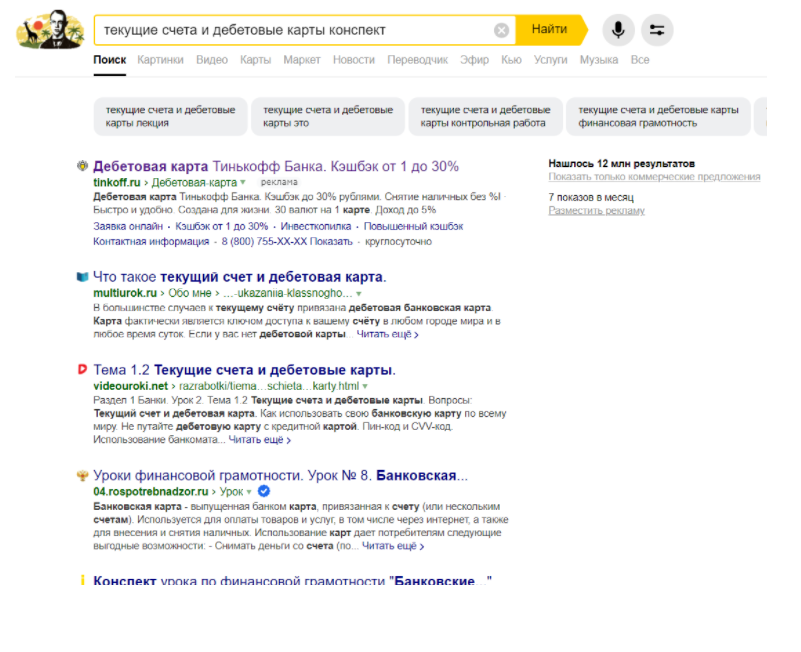Open the Tinkoff 'Дебетовая карта' ad title

276,166
